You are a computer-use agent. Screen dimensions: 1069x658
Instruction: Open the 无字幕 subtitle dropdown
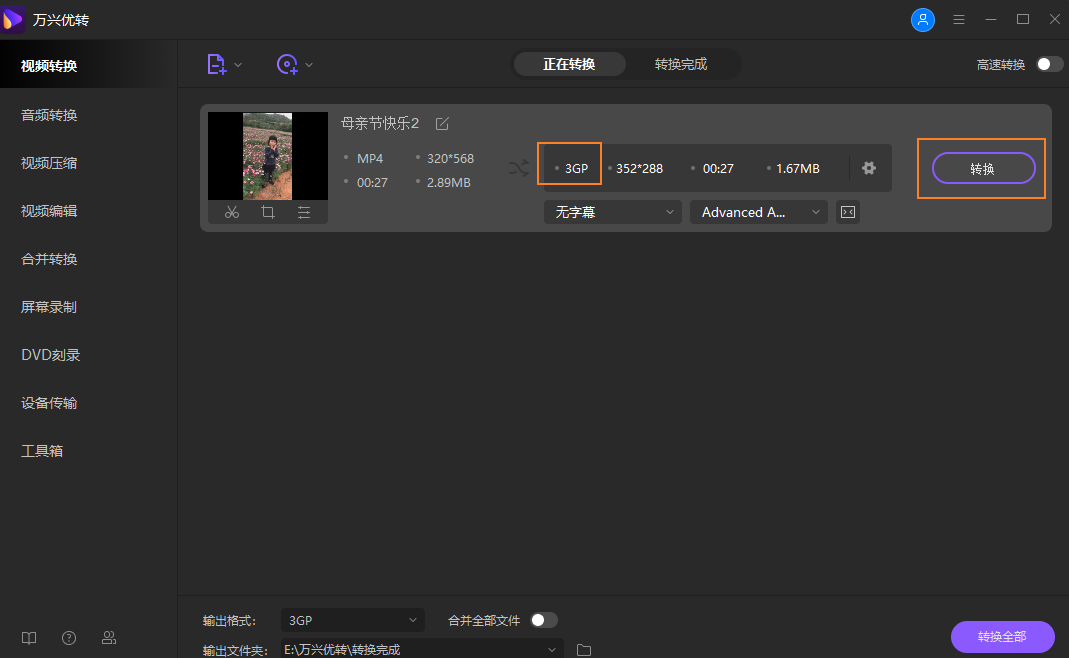(x=612, y=212)
